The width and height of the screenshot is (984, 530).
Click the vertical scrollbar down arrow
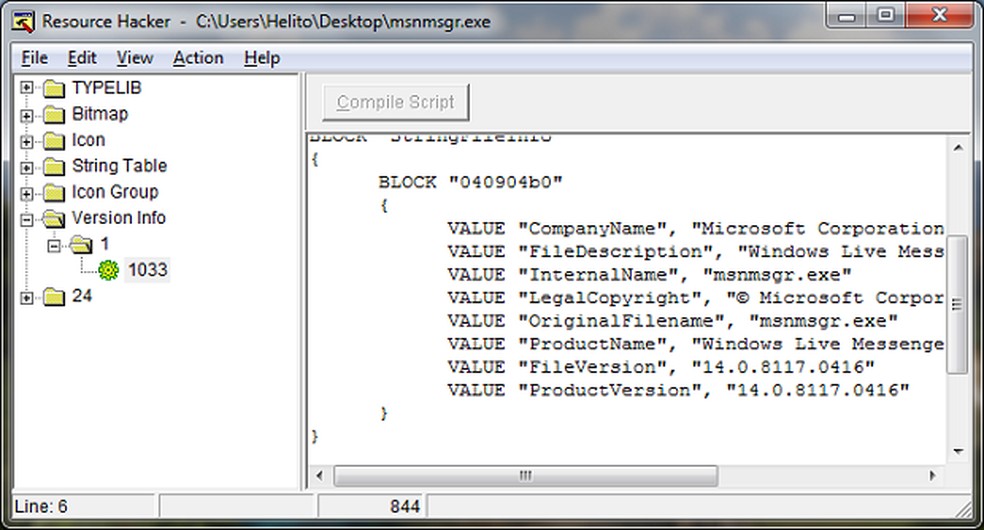(x=958, y=452)
